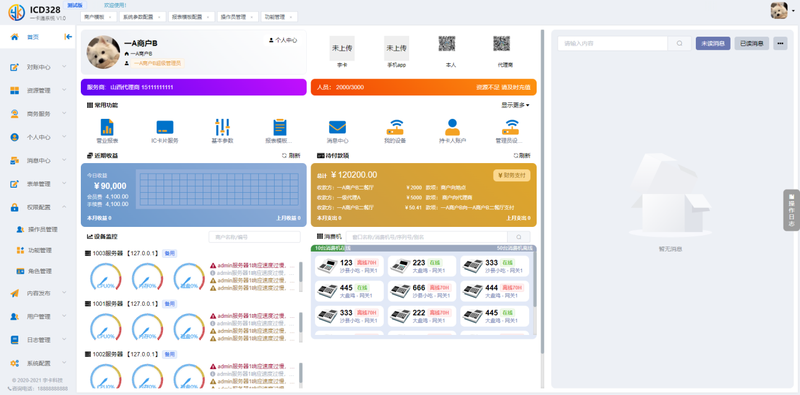The image size is (800, 395).
Task: Switch to the 操作员管理 tab in top bar
Action: tap(232, 17)
